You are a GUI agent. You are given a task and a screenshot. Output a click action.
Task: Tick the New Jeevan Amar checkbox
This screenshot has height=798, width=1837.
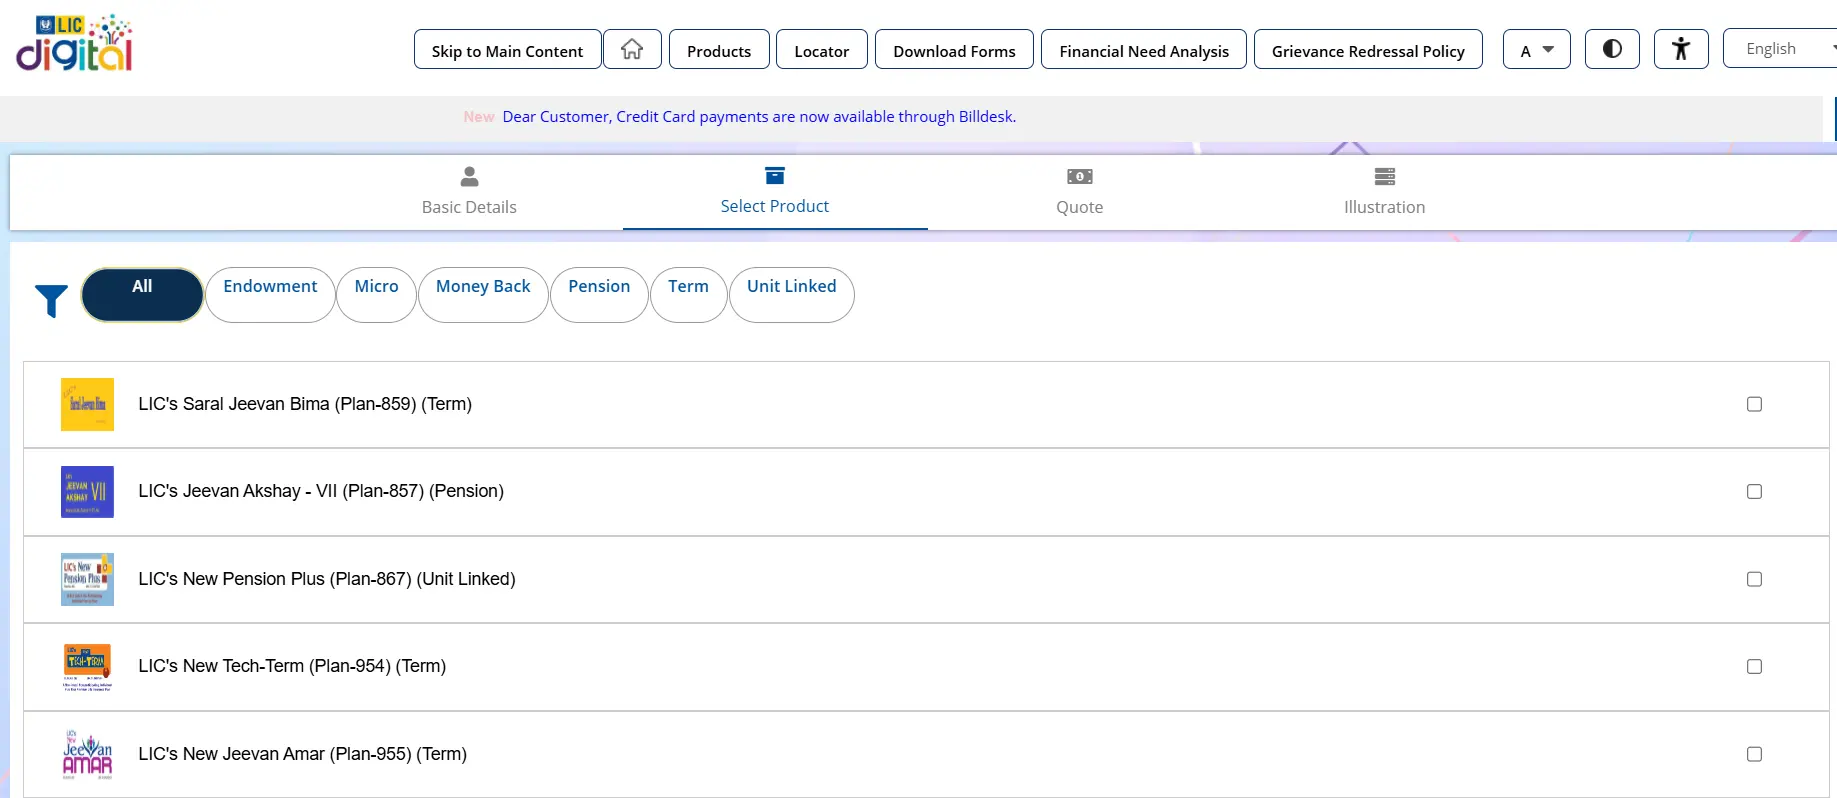tap(1754, 754)
